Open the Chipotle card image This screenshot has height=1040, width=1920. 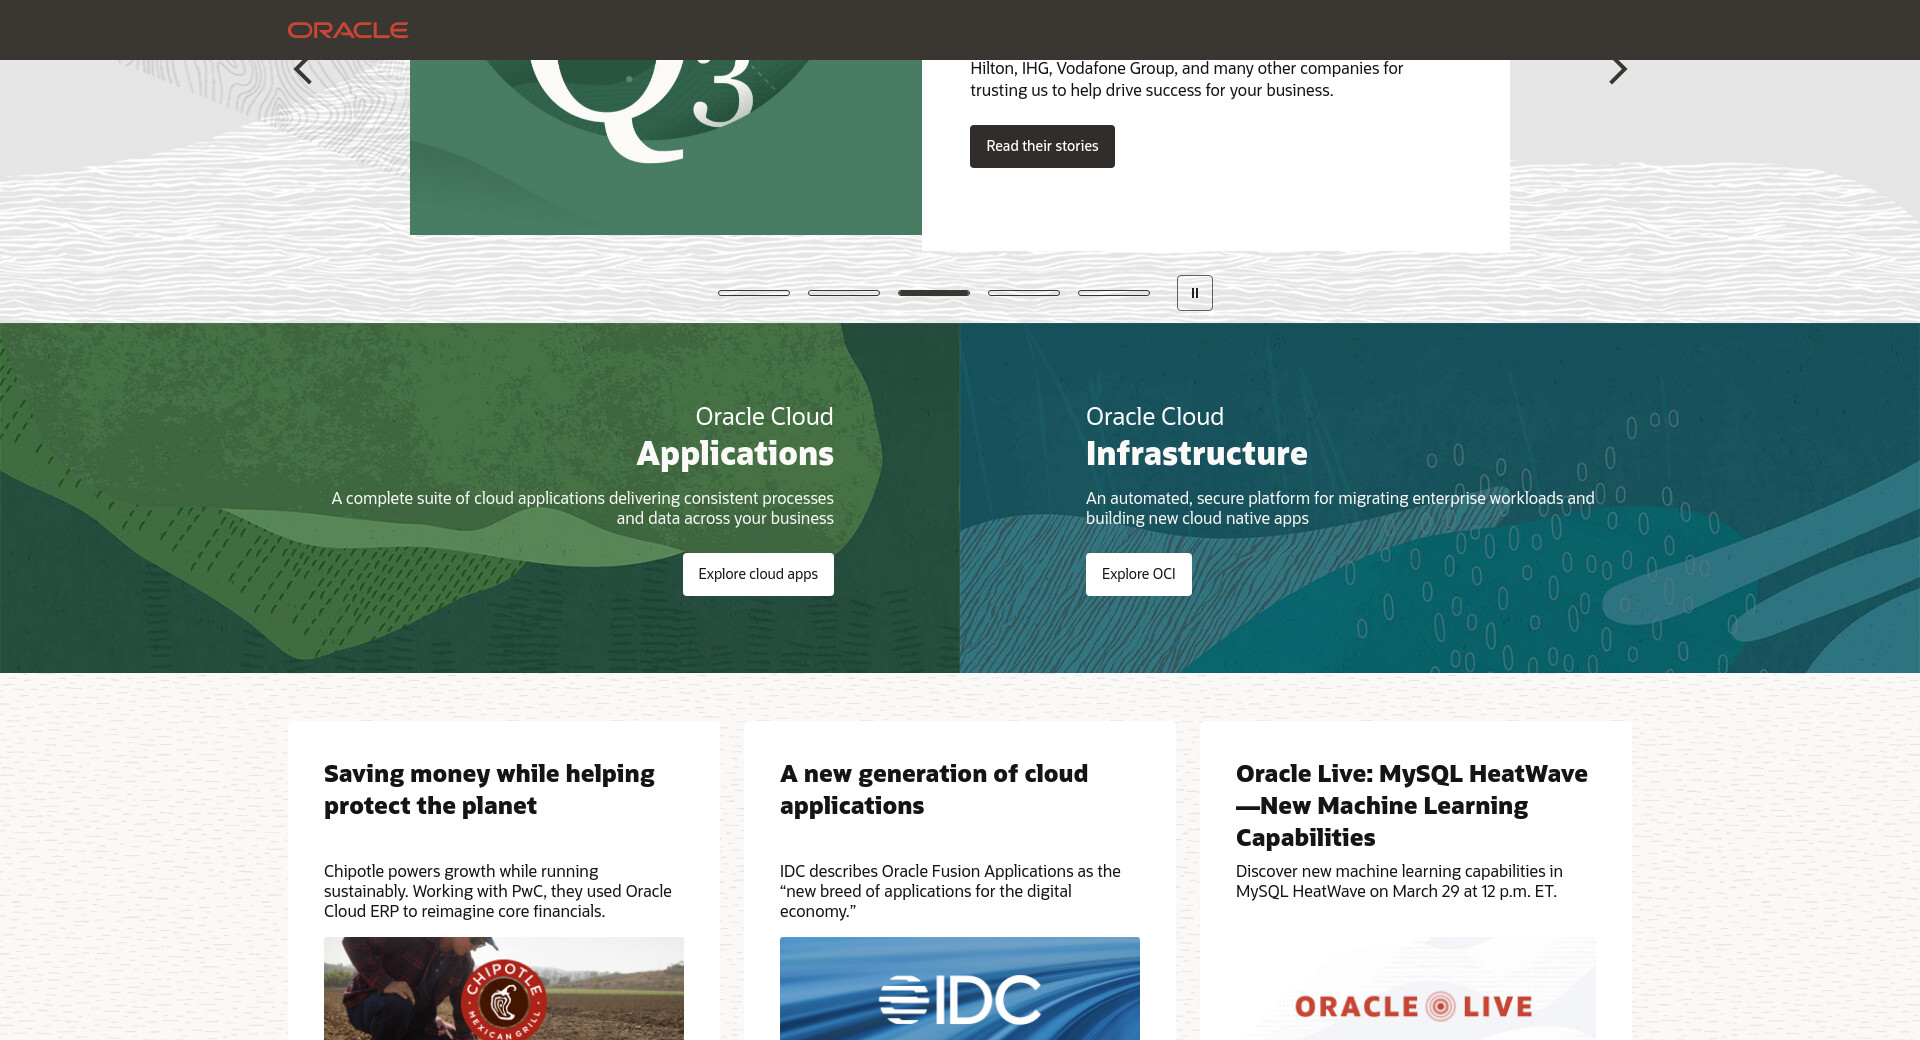click(504, 988)
